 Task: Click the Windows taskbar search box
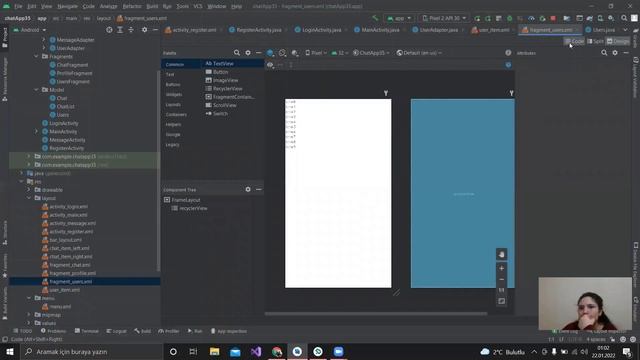pyautogui.click(x=92, y=351)
